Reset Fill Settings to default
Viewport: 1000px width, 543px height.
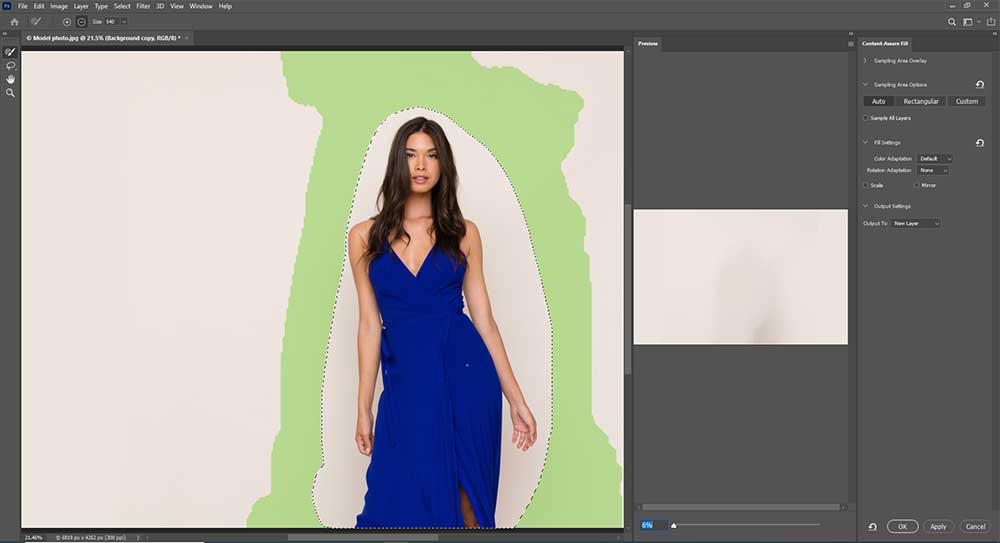click(979, 143)
